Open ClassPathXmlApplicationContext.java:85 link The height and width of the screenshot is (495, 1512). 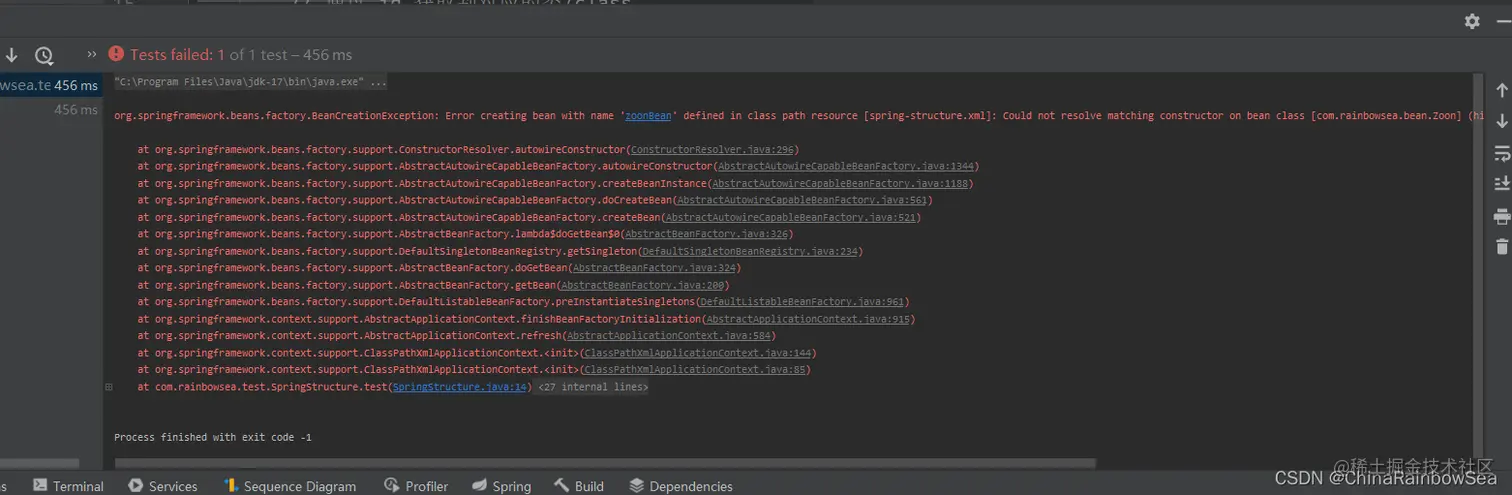(x=695, y=370)
